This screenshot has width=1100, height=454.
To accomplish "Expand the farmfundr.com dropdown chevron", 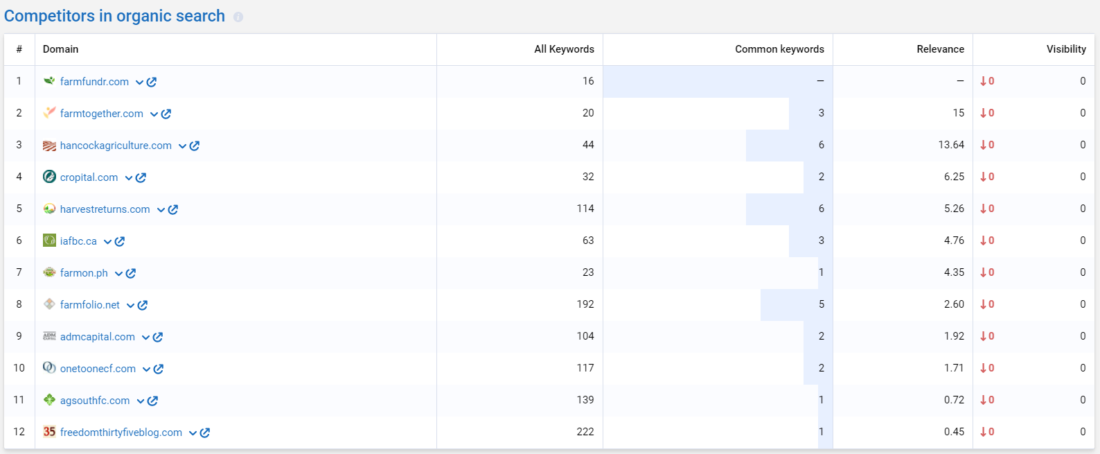I will 140,82.
